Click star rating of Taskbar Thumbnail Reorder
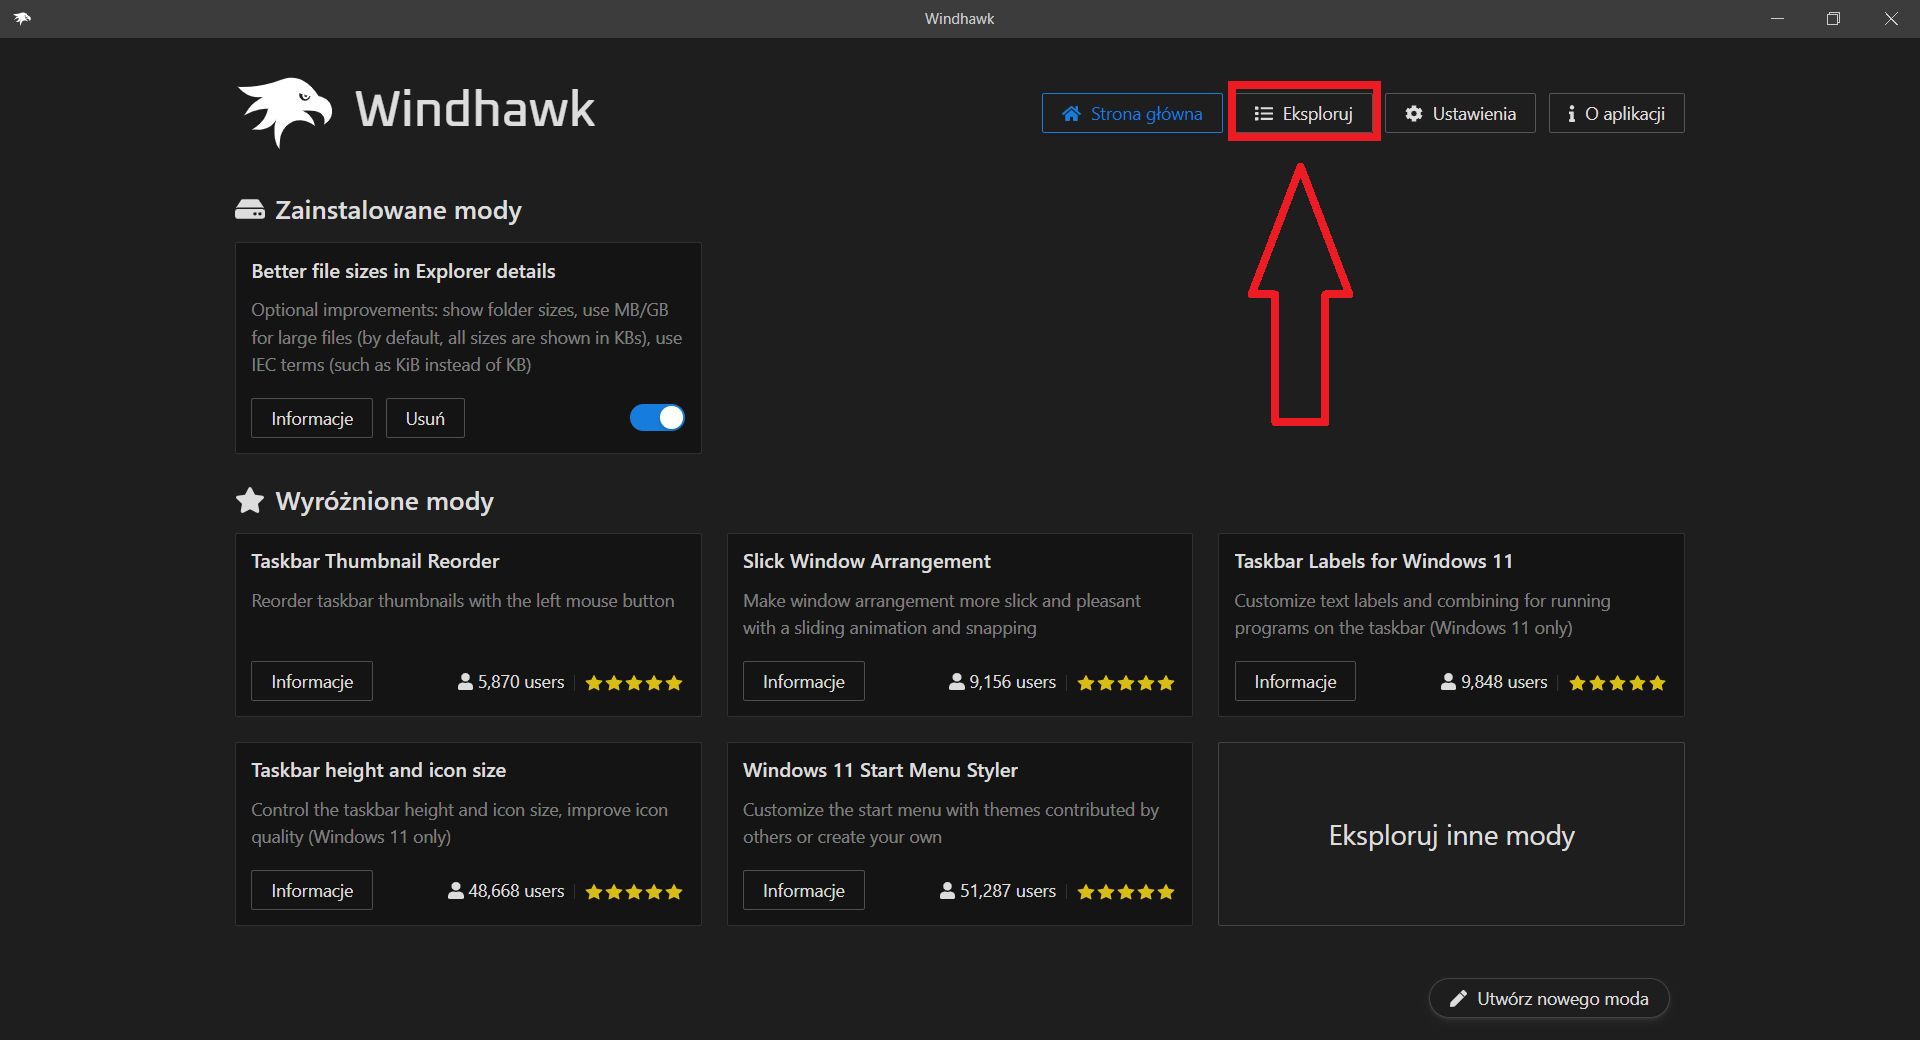The width and height of the screenshot is (1920, 1040). coord(634,683)
